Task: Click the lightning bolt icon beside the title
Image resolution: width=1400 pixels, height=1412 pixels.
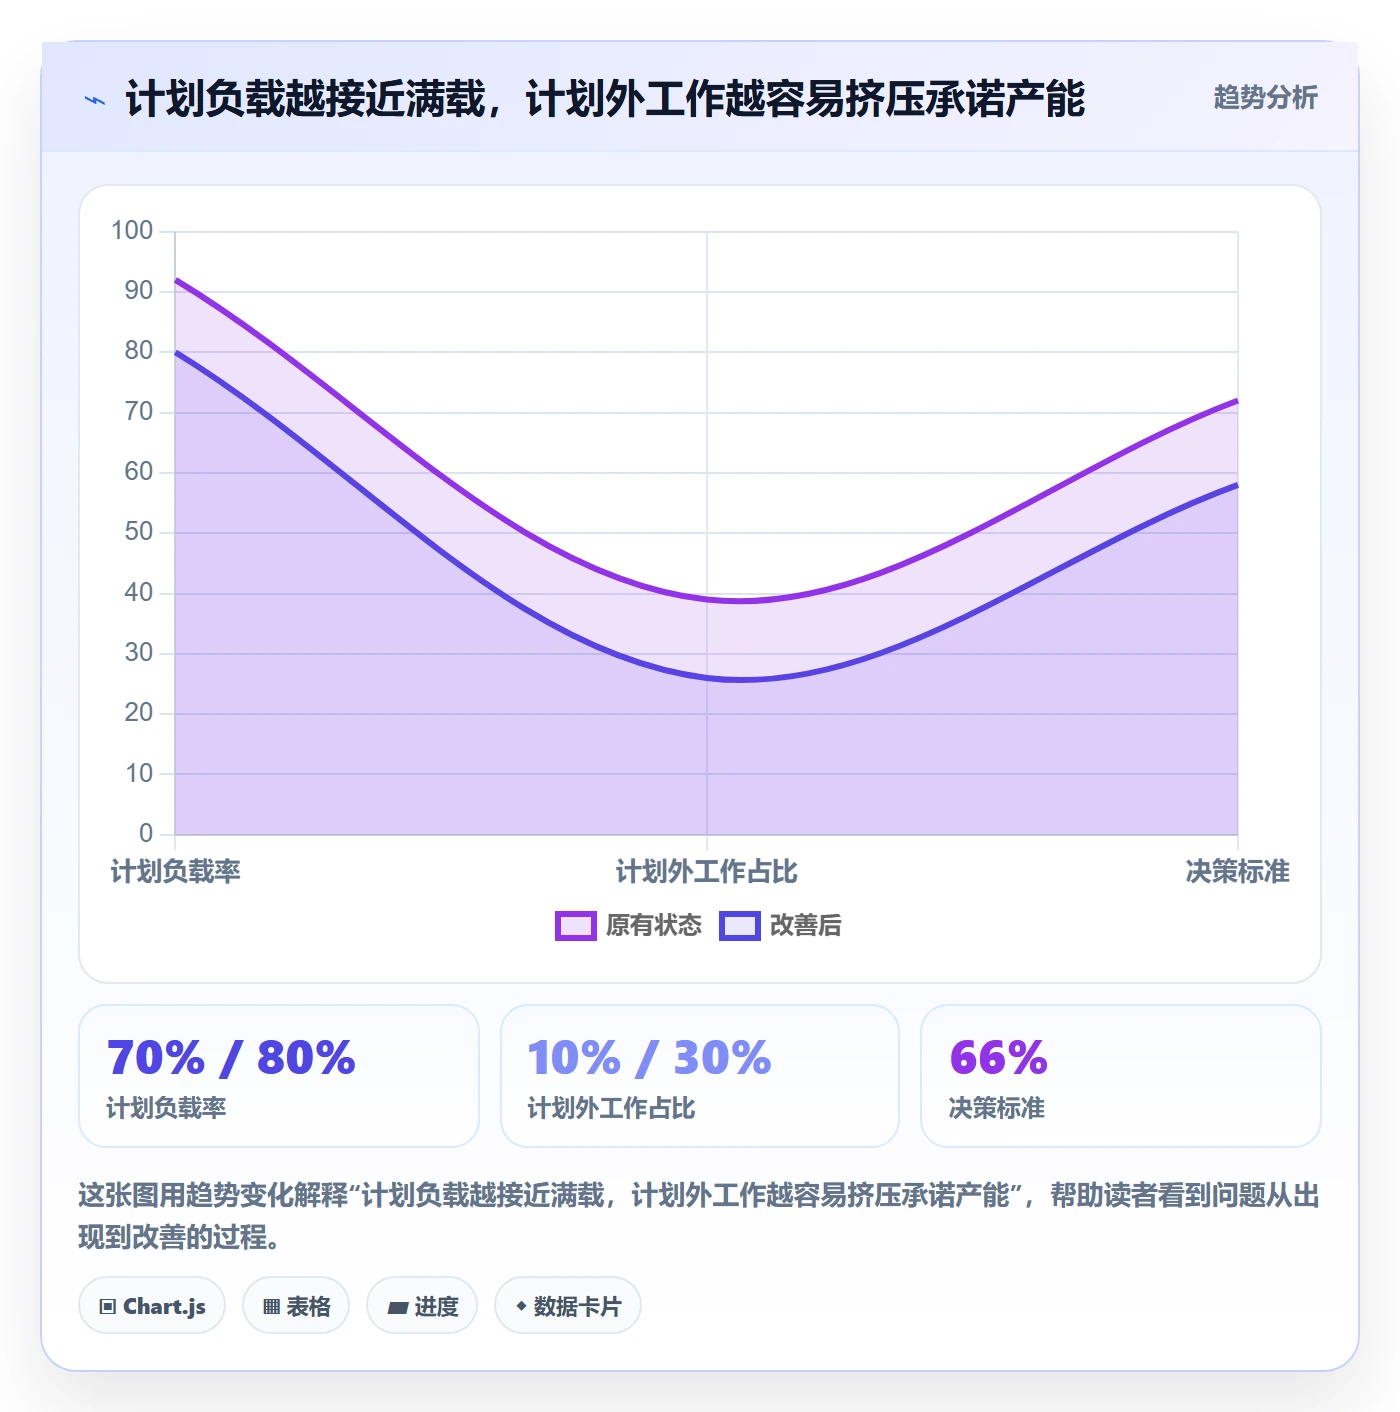Action: pos(95,100)
